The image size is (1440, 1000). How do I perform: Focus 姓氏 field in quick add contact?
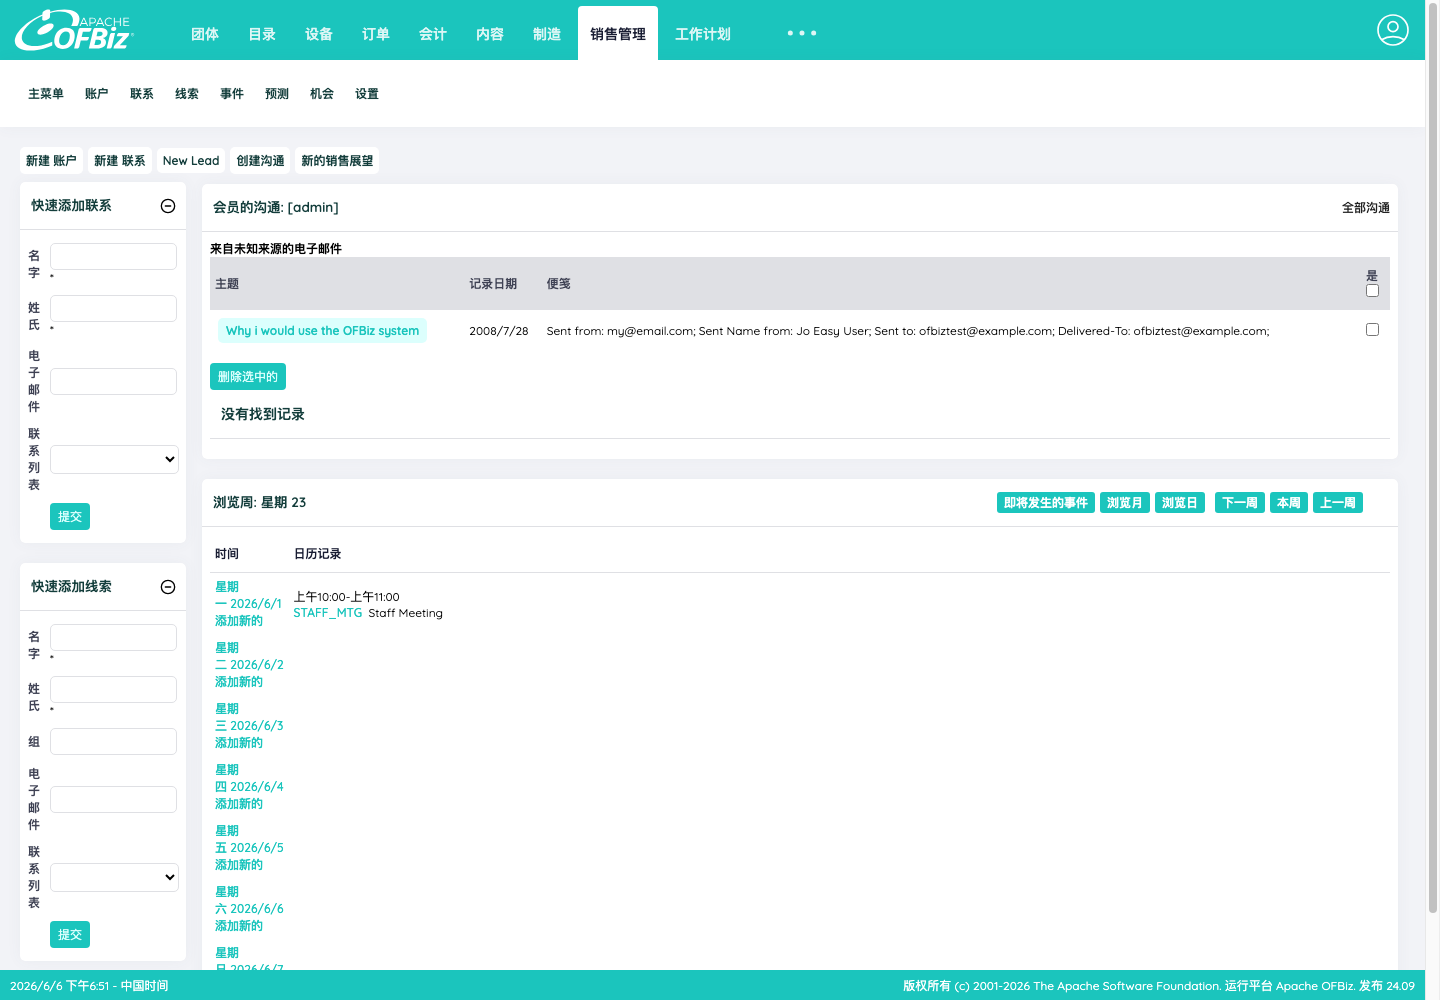point(114,308)
